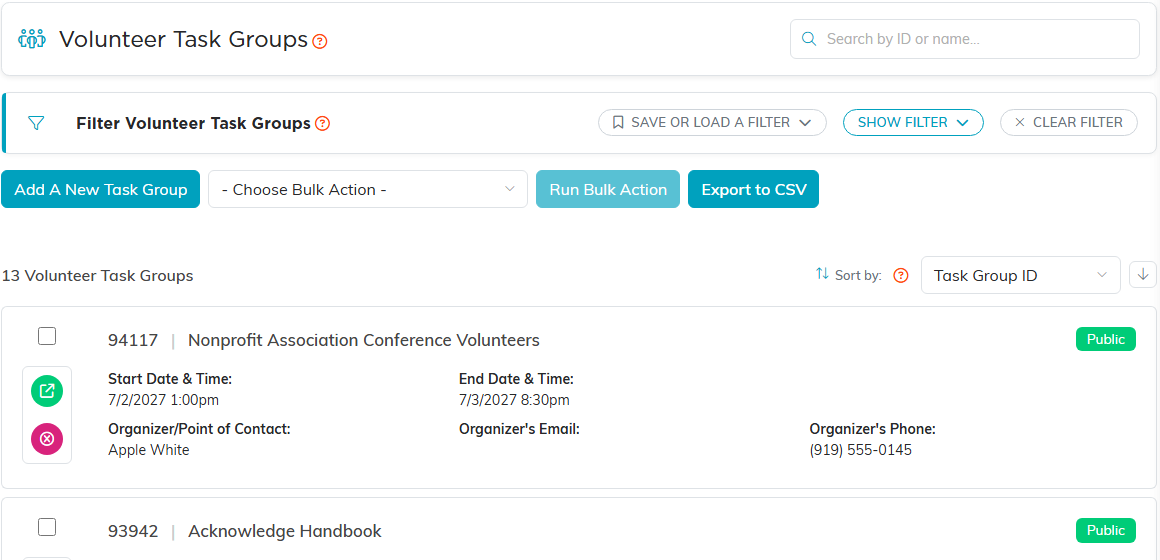Click the 13 Volunteer Task Groups count
The width and height of the screenshot is (1160, 560).
click(98, 276)
